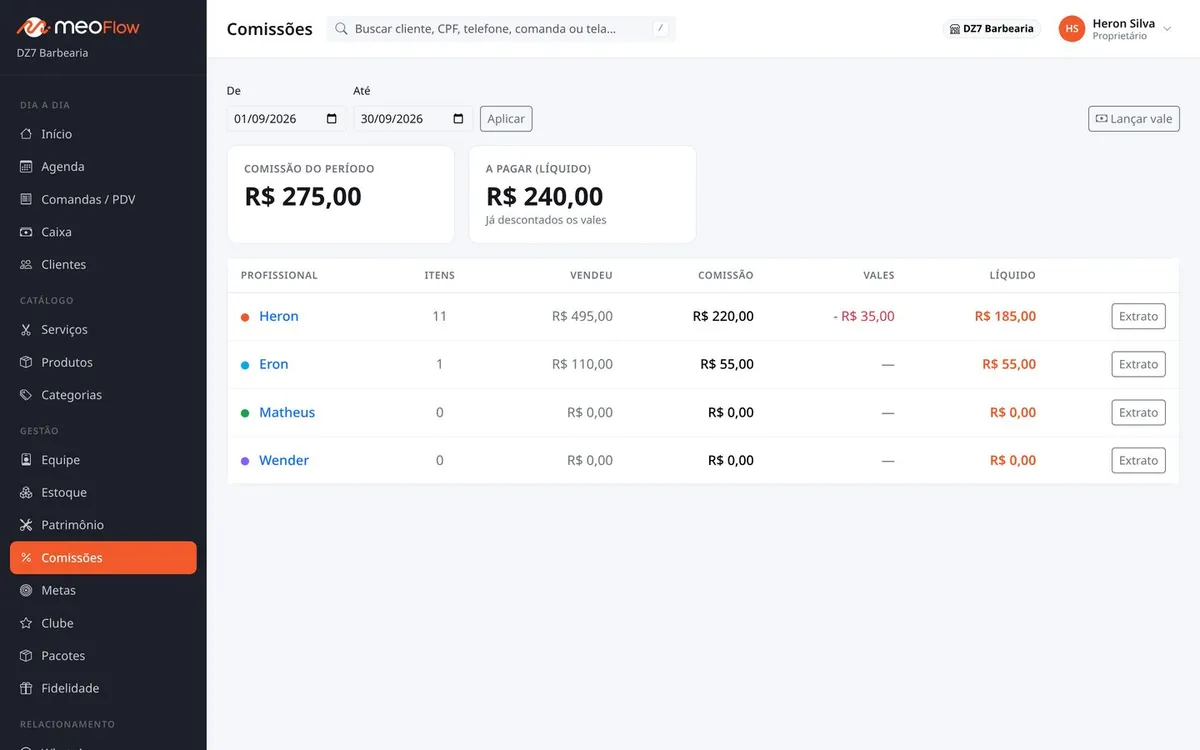Click the Clientes people icon
1200x750 pixels.
26,265
